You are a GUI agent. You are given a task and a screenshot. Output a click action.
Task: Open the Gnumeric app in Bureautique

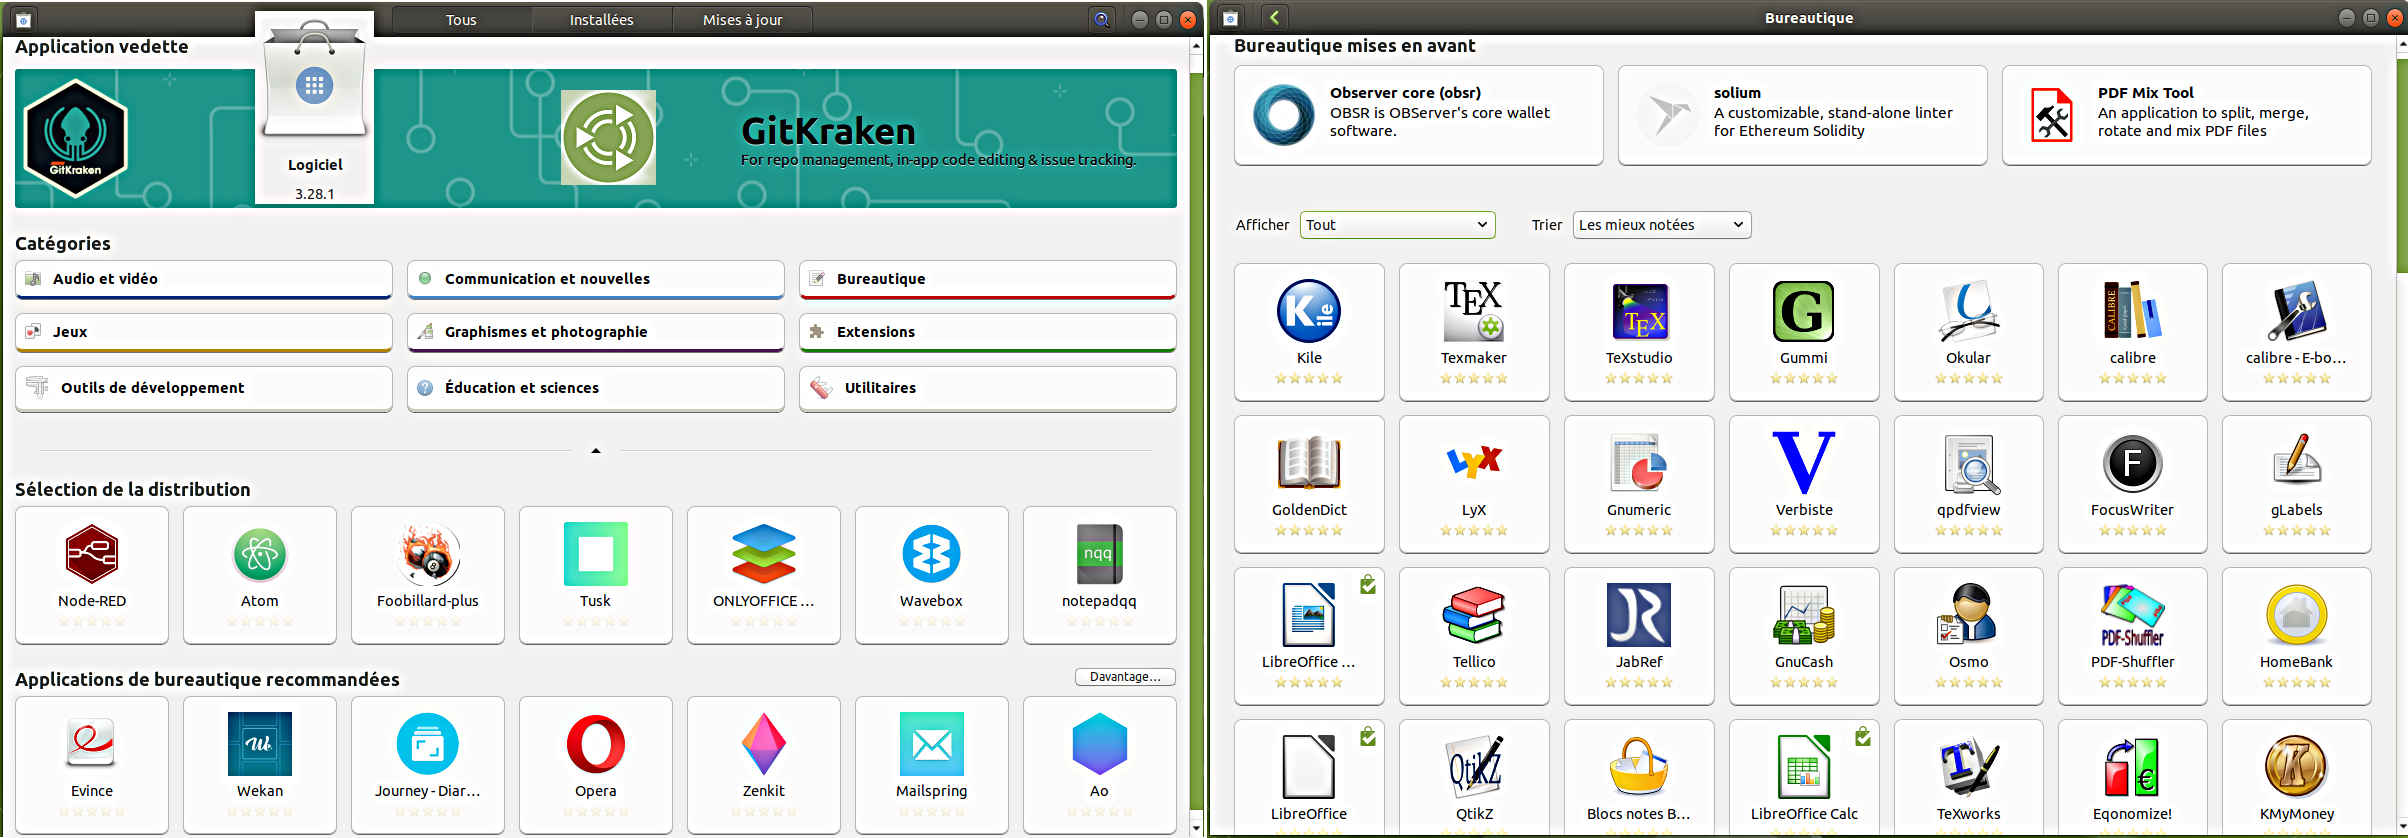pyautogui.click(x=1639, y=484)
